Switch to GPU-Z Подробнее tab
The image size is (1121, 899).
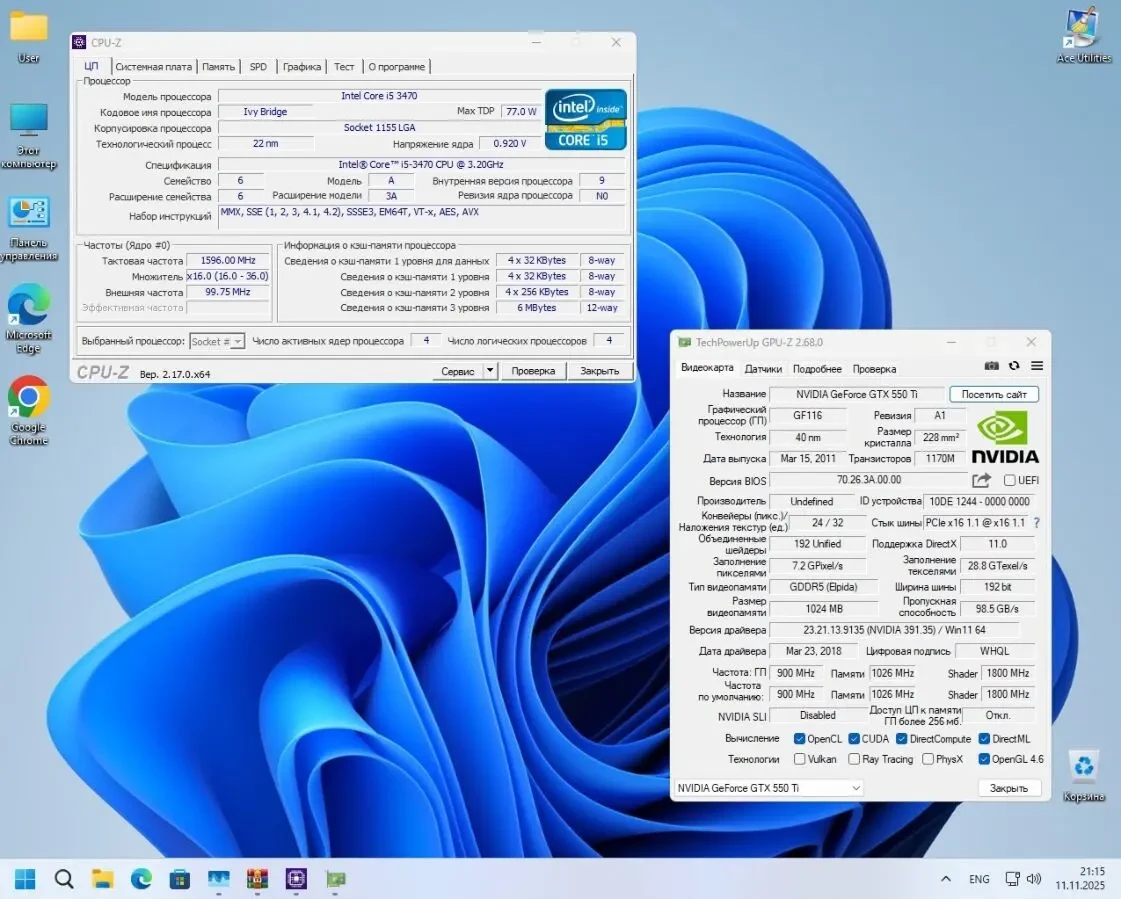[x=817, y=369]
